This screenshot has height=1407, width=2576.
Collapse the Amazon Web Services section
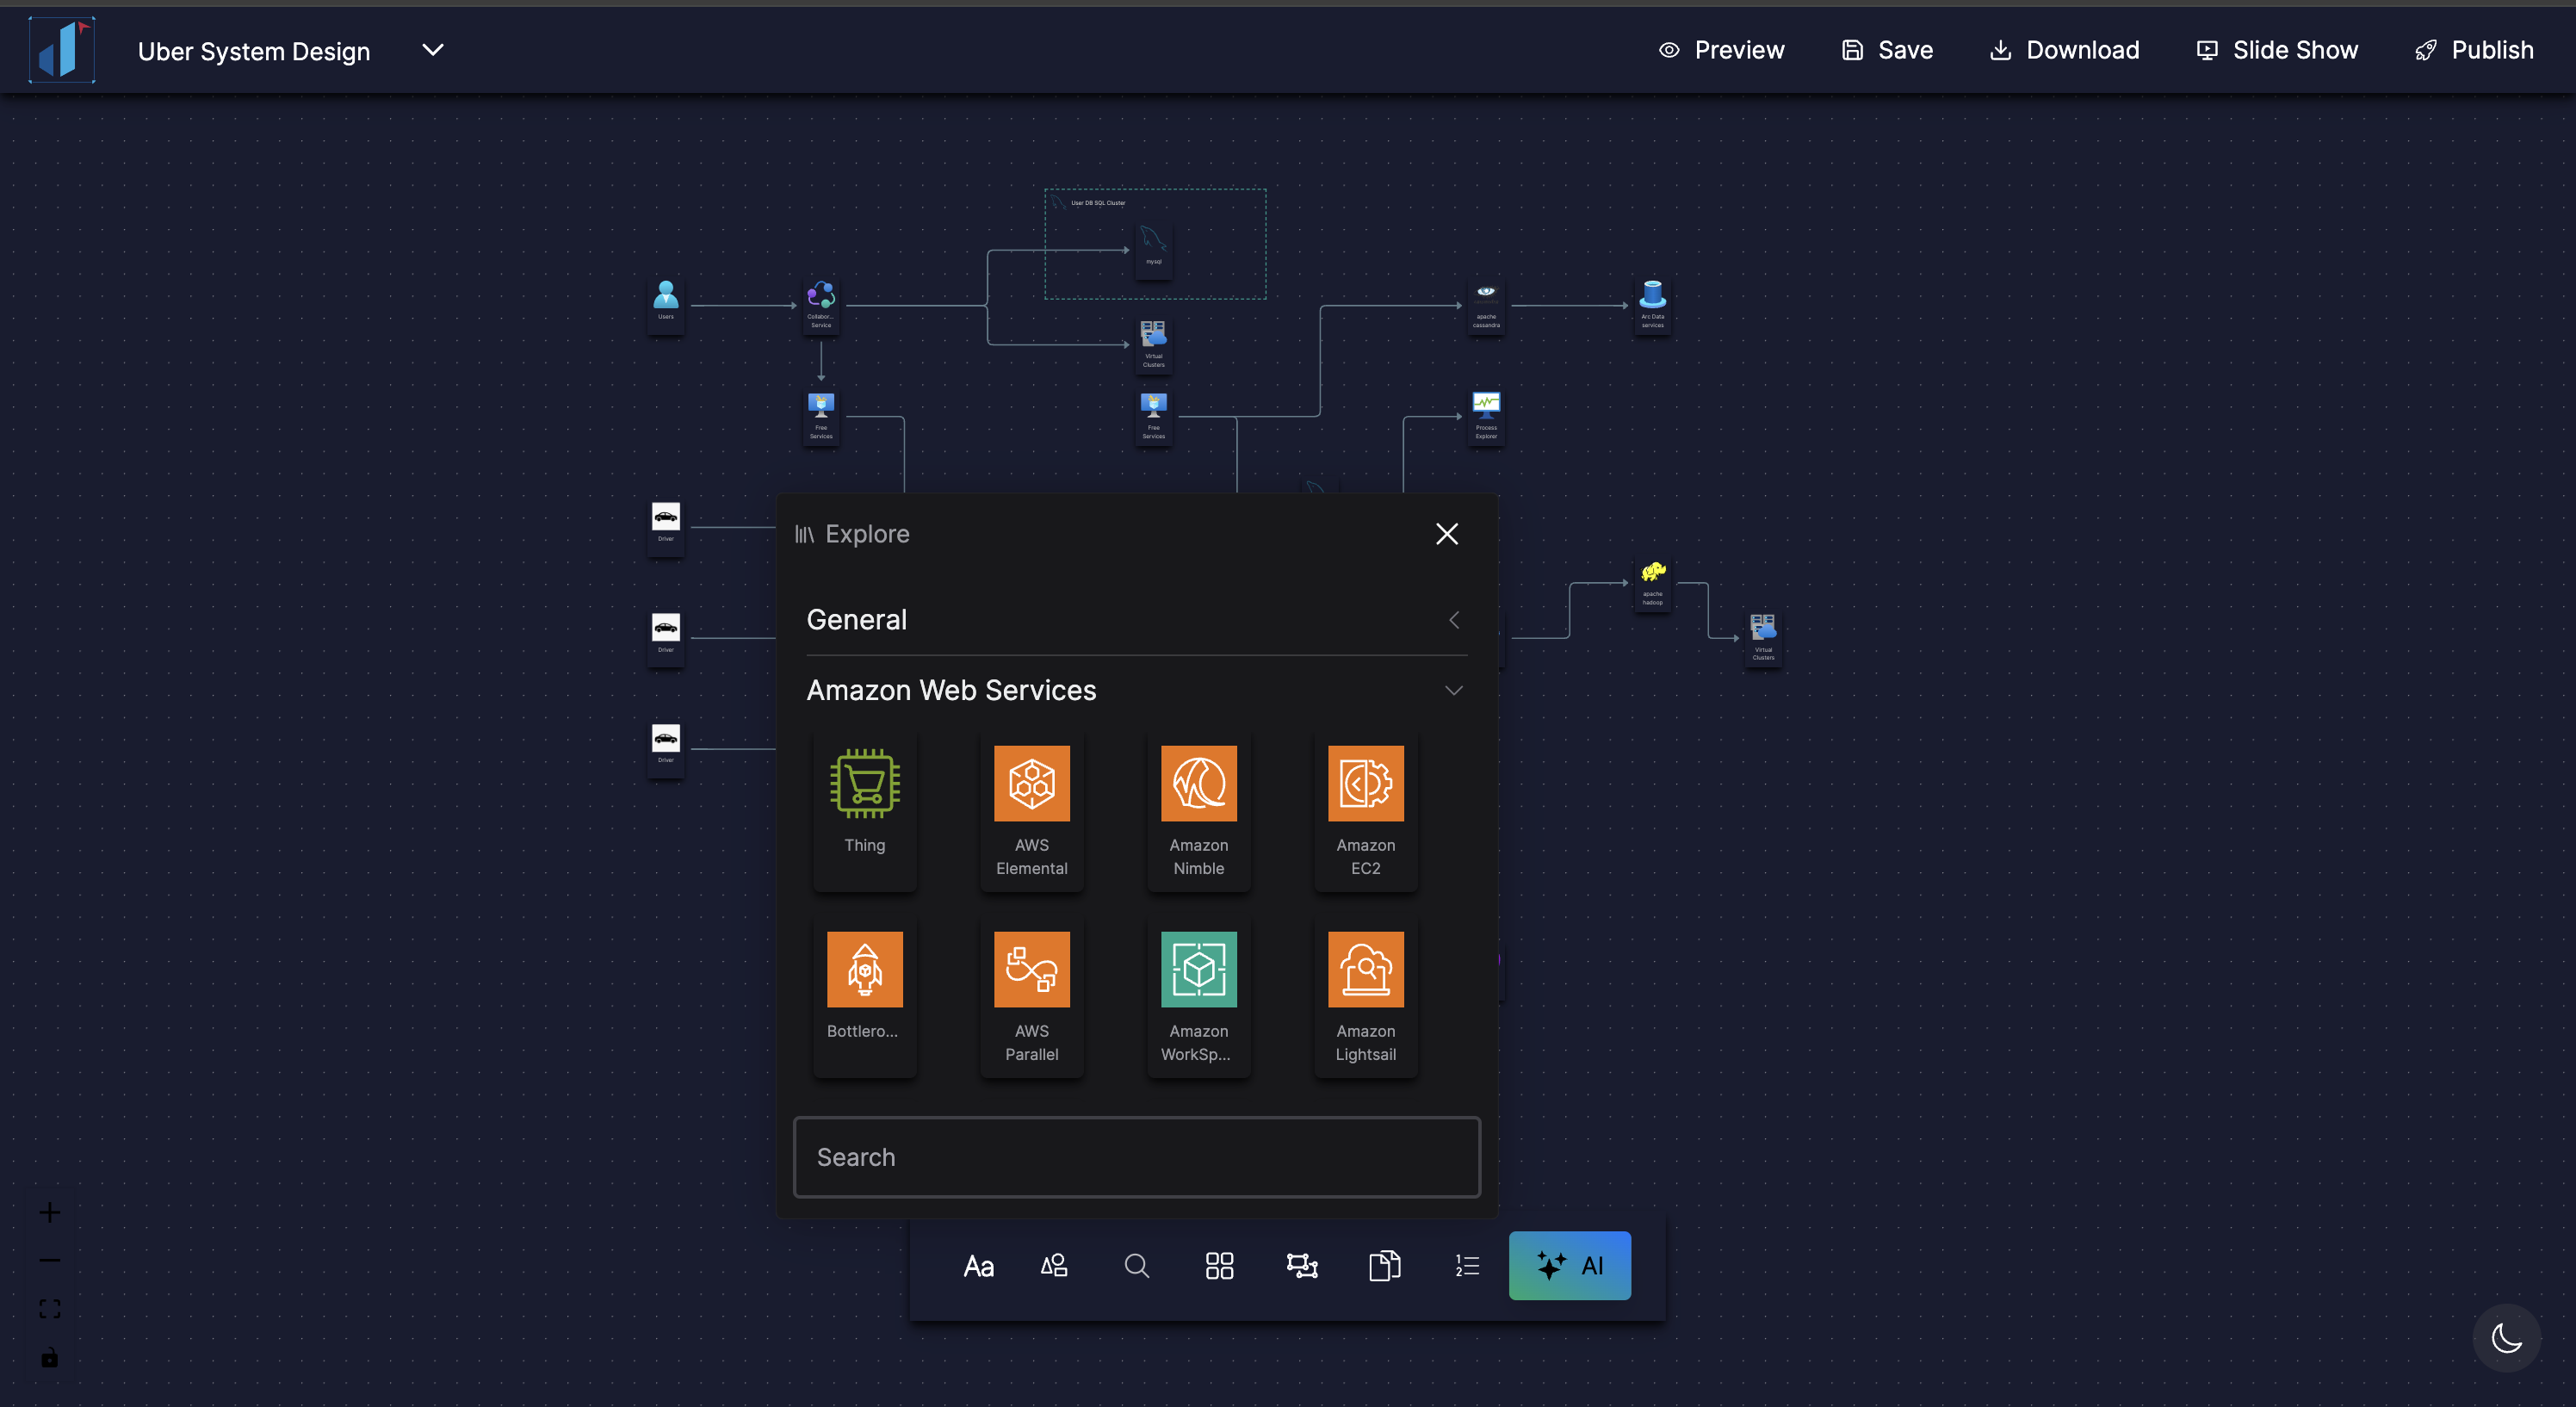1454,691
